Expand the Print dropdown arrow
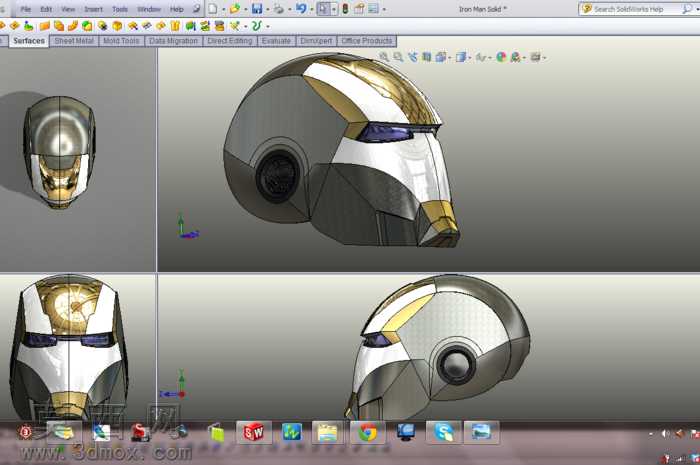 (x=289, y=9)
